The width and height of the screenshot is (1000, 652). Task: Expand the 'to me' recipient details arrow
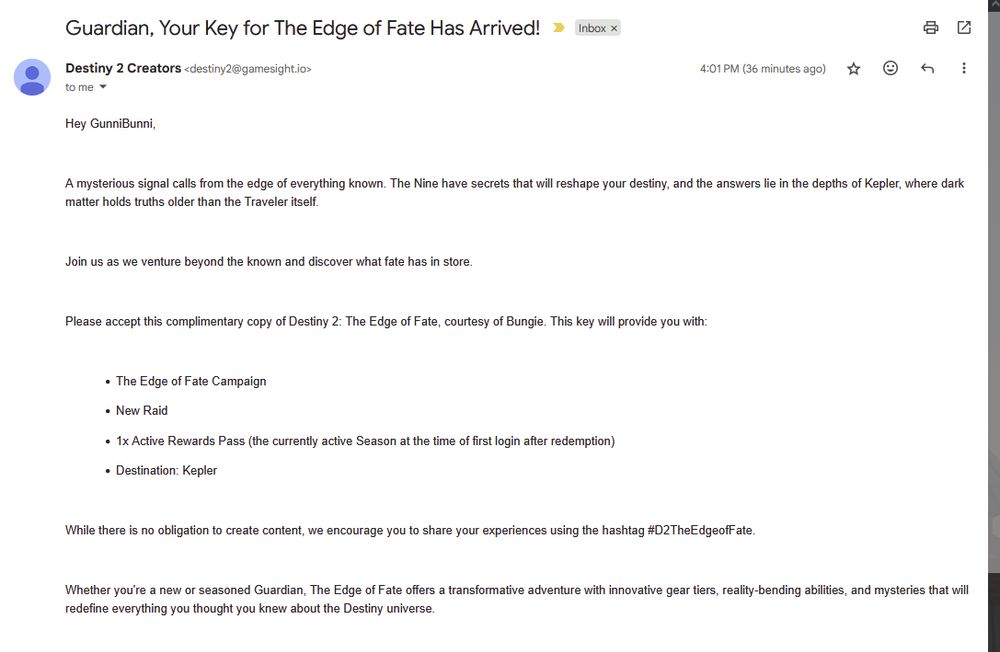pyautogui.click(x=103, y=87)
